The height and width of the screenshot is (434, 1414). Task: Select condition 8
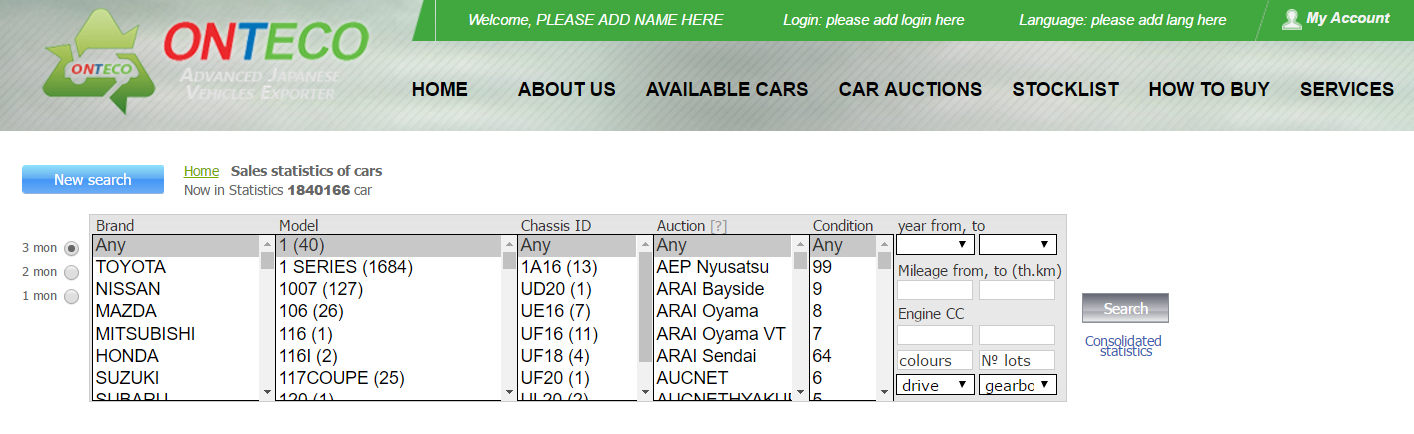point(843,311)
